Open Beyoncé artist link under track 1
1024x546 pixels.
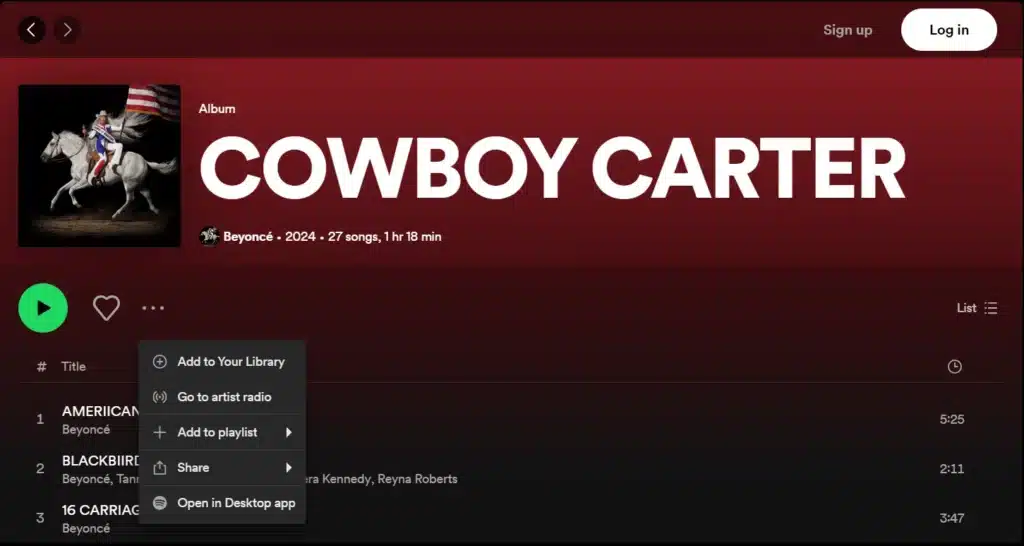tap(86, 430)
